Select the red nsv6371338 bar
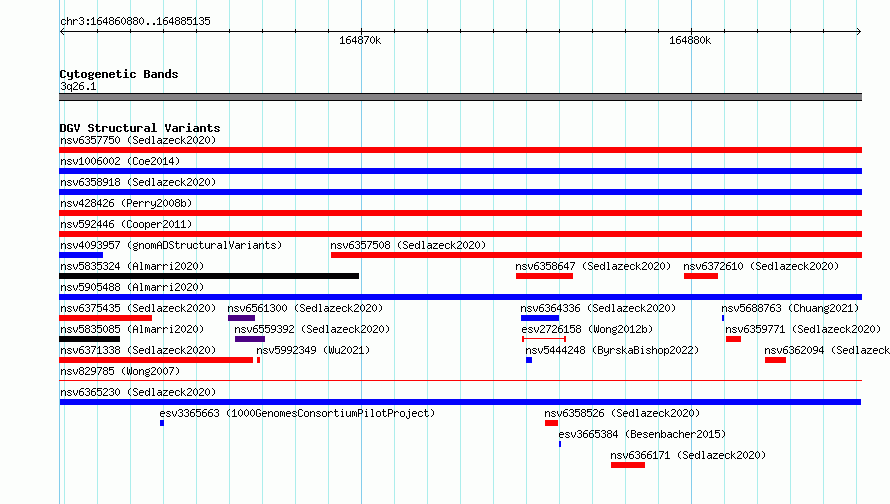Image resolution: width=890 pixels, height=504 pixels. [x=156, y=360]
